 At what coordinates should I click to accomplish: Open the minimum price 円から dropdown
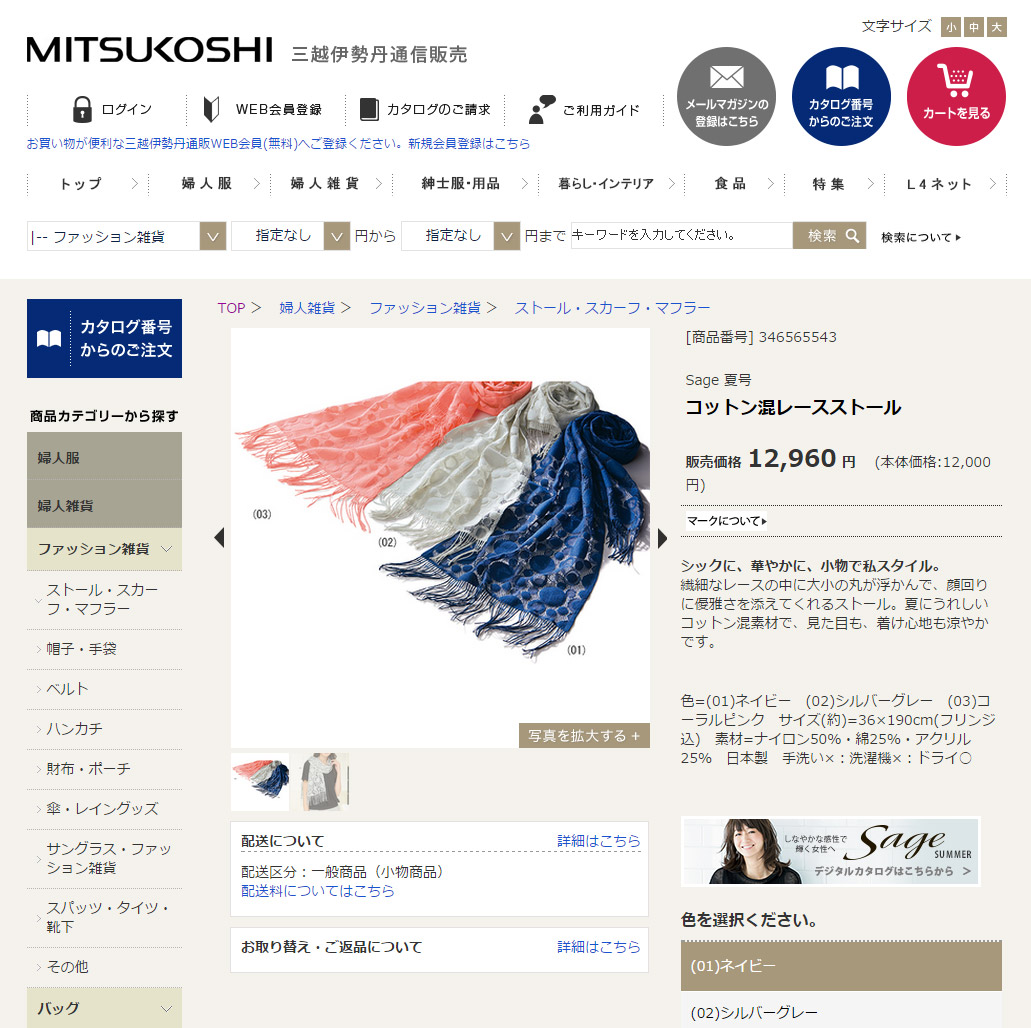click(x=289, y=236)
